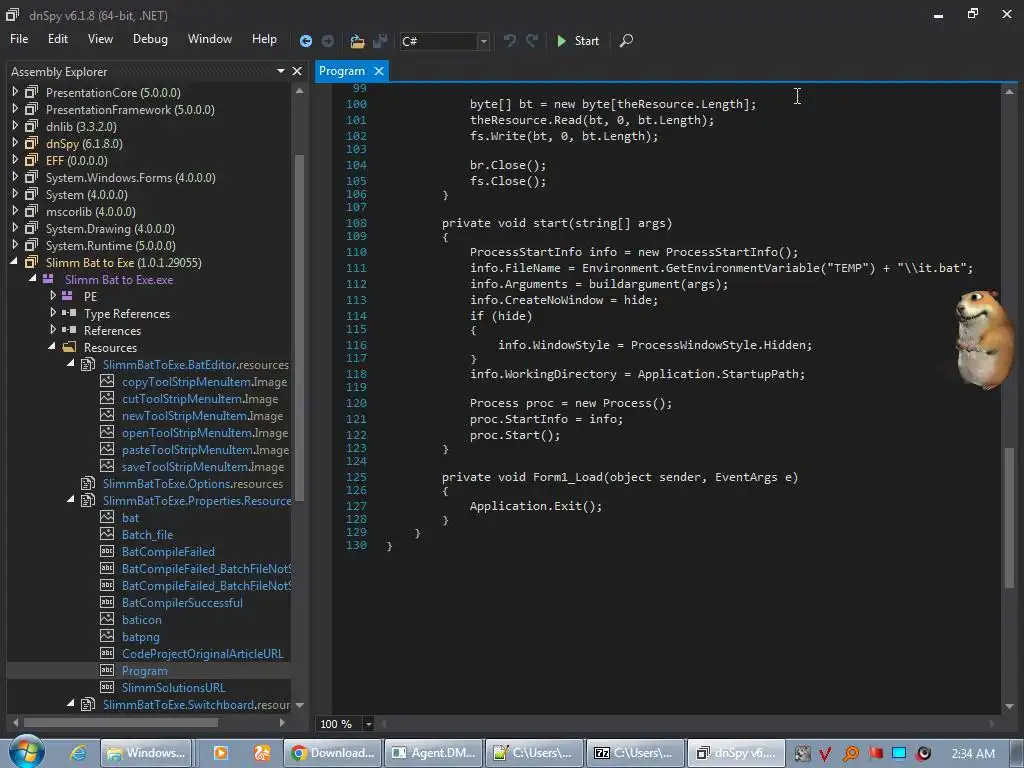Click the bat image resource icon
Viewport: 1024px width, 768px height.
click(x=107, y=517)
